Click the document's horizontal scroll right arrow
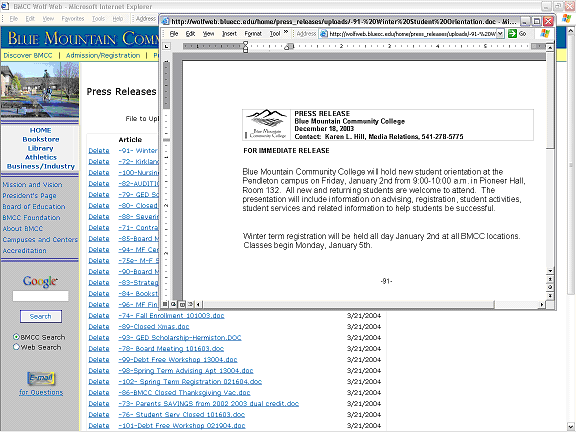The width and height of the screenshot is (576, 432). (542, 304)
